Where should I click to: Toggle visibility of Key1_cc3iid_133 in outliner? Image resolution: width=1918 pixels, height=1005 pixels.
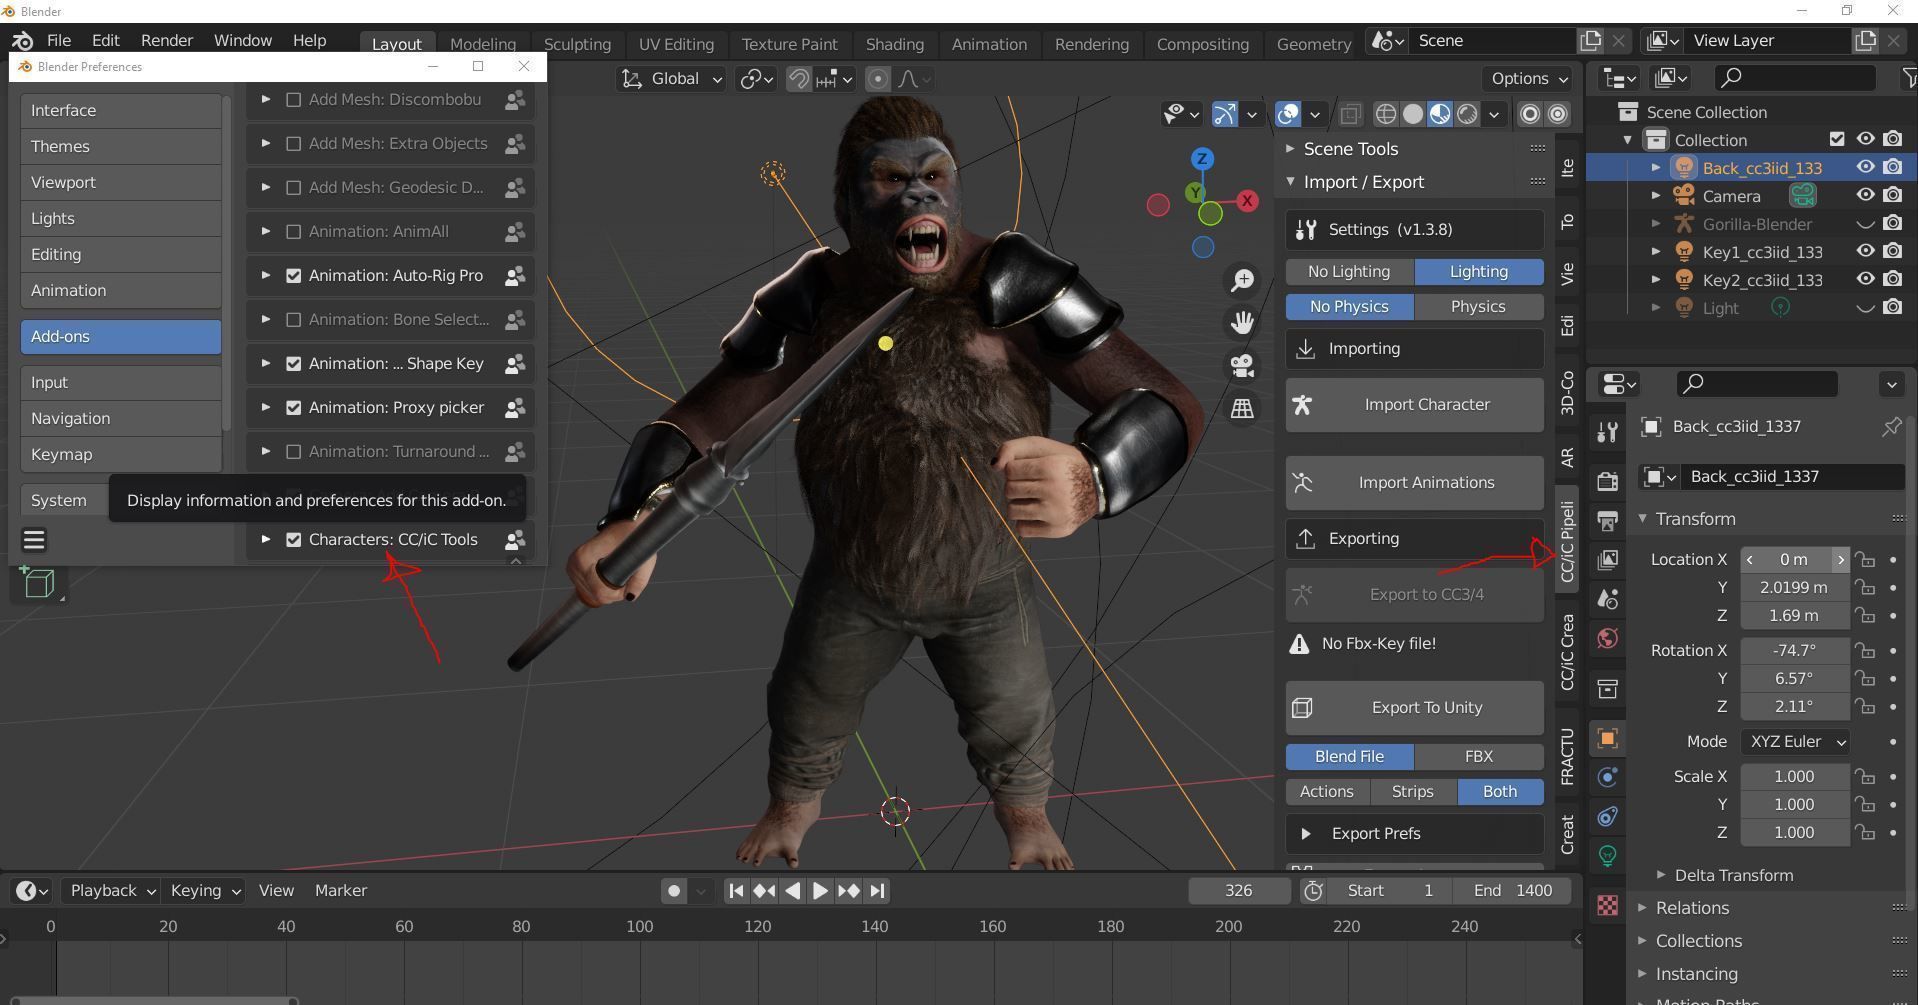1866,251
